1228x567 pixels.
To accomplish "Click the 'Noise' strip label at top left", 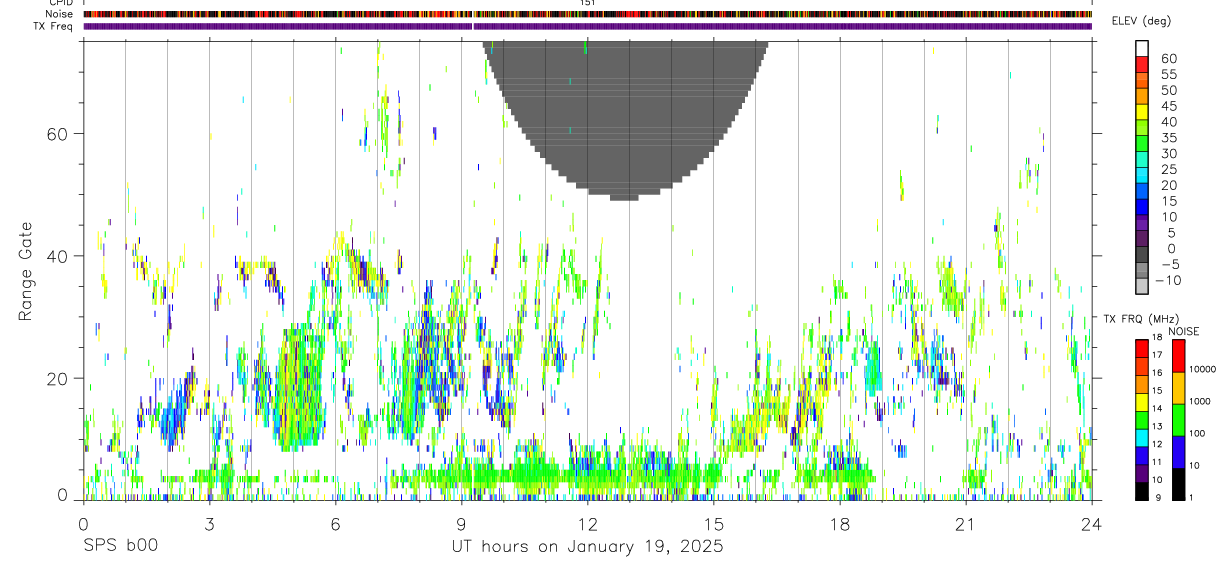I will click(x=59, y=14).
